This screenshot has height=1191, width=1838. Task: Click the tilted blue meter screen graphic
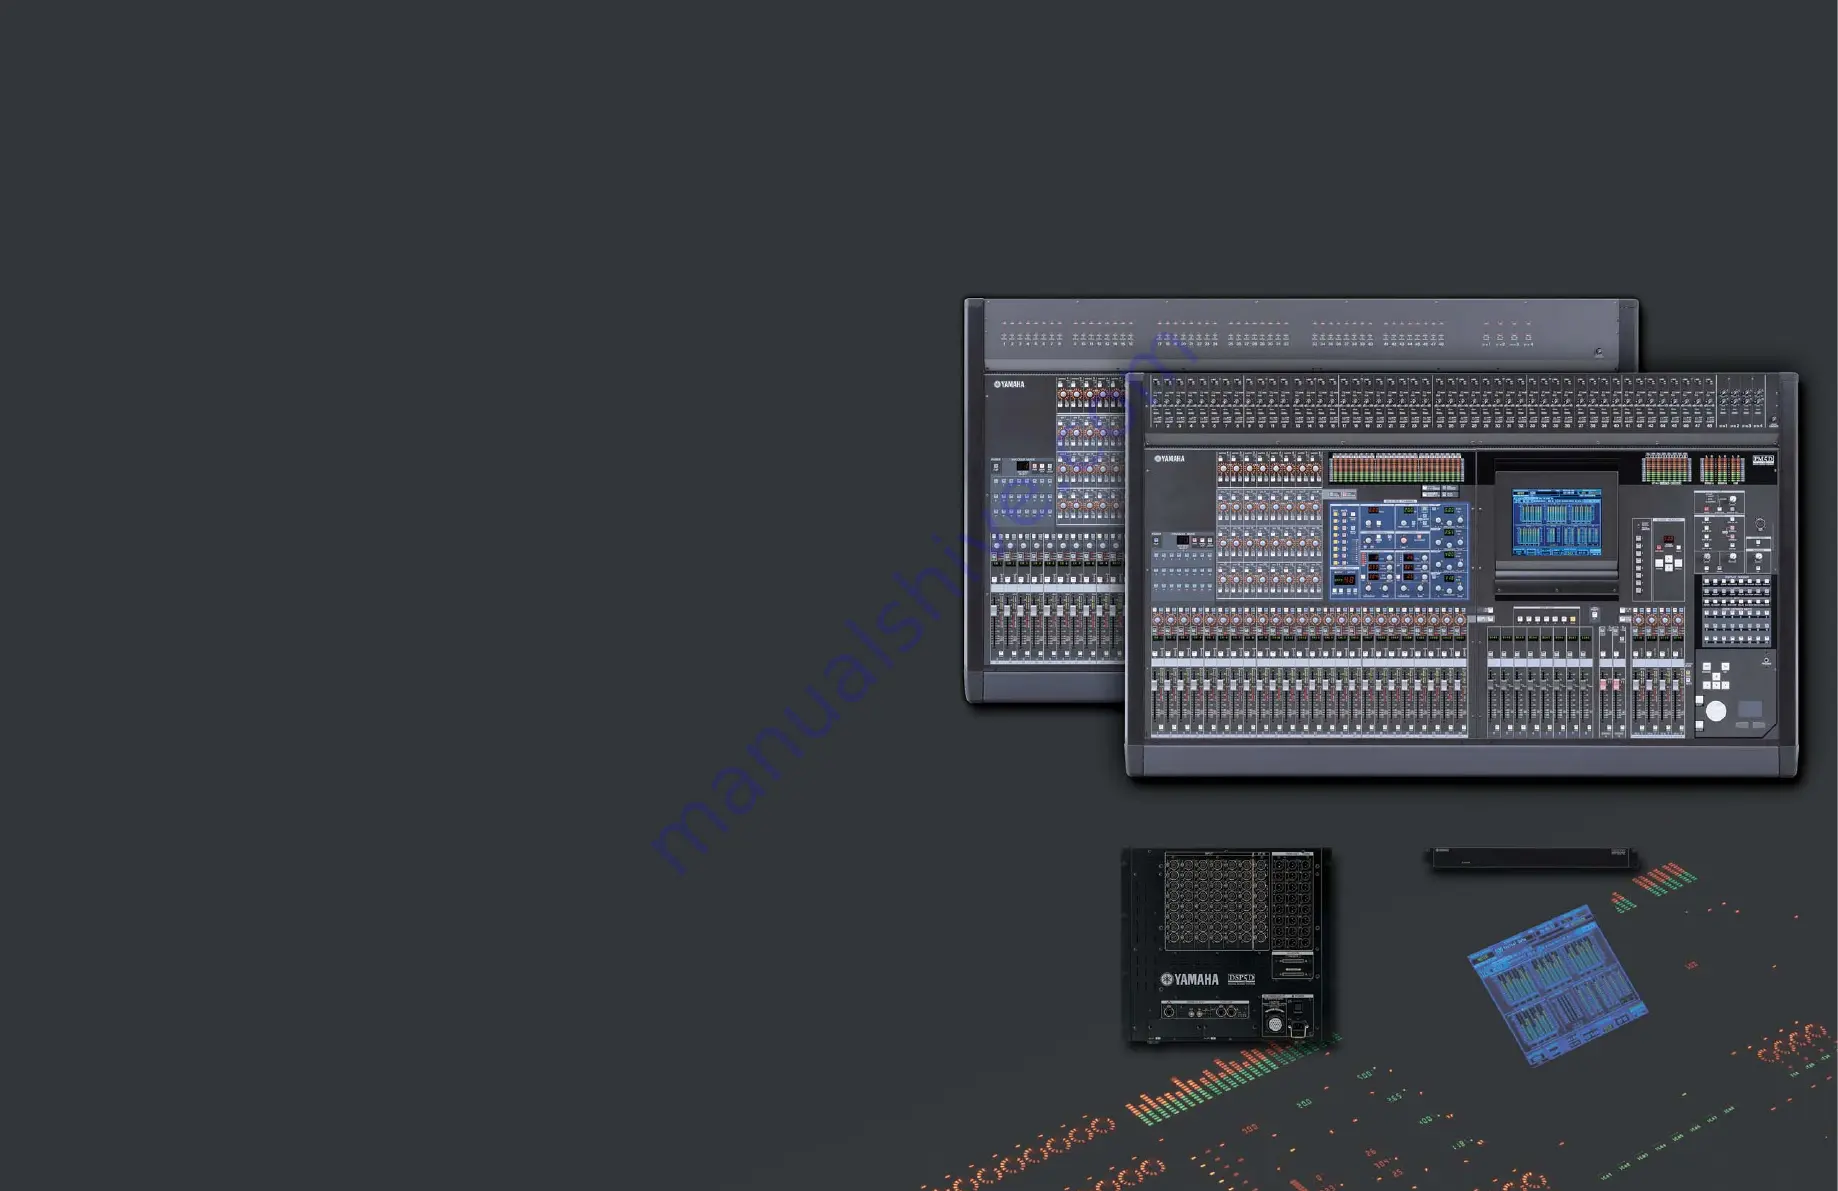1557,985
